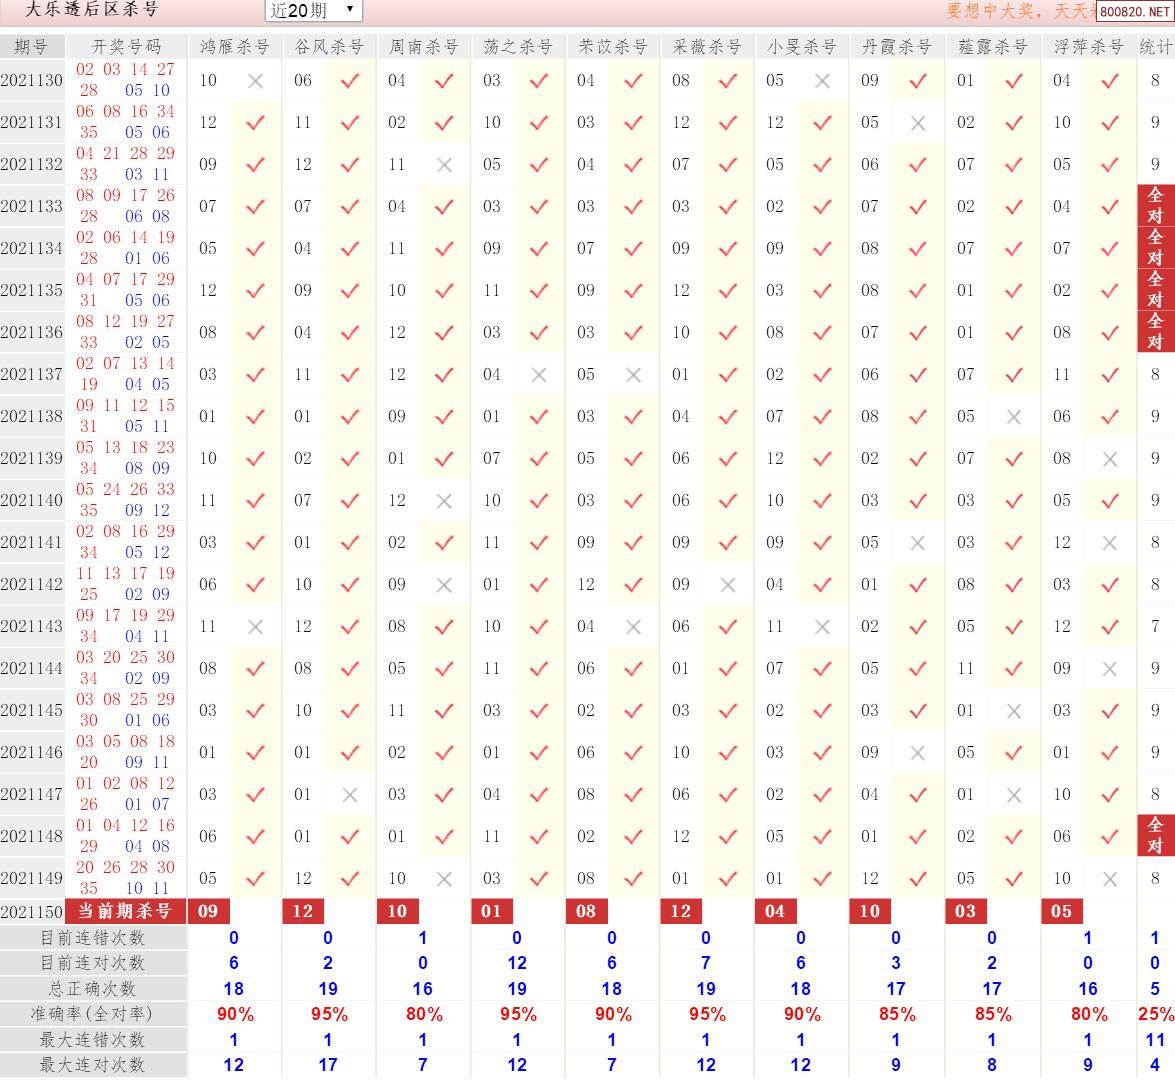Click the 25% full-correct rate under 统计

(x=1156, y=1015)
